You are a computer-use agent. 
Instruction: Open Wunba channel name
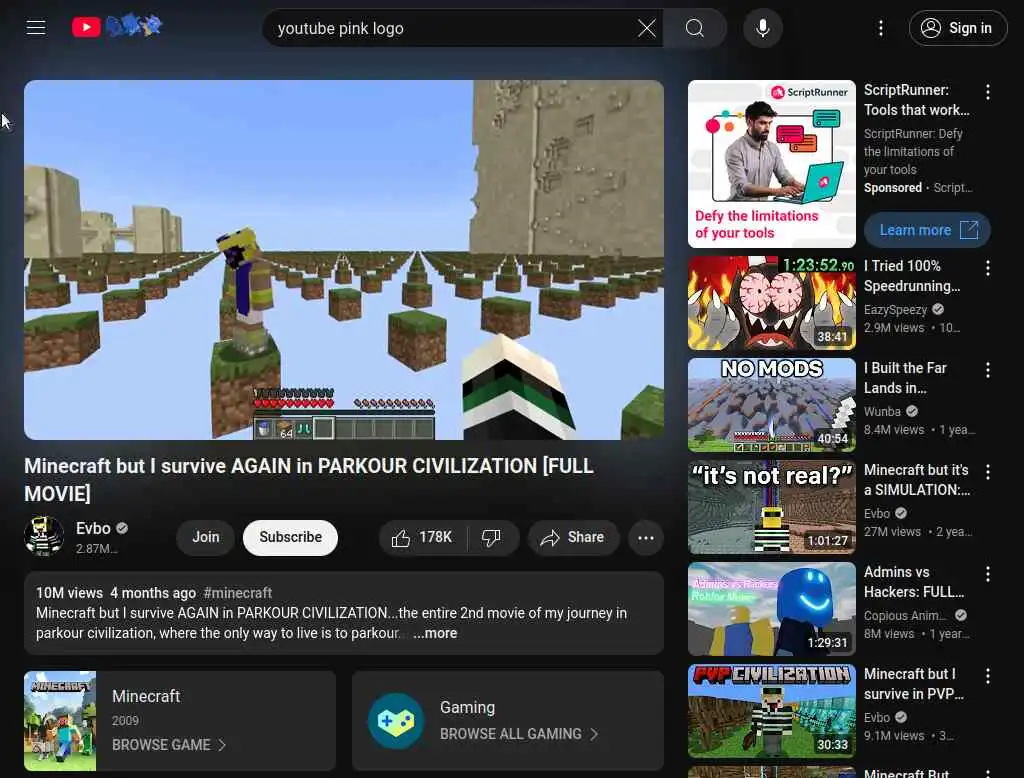tap(882, 412)
